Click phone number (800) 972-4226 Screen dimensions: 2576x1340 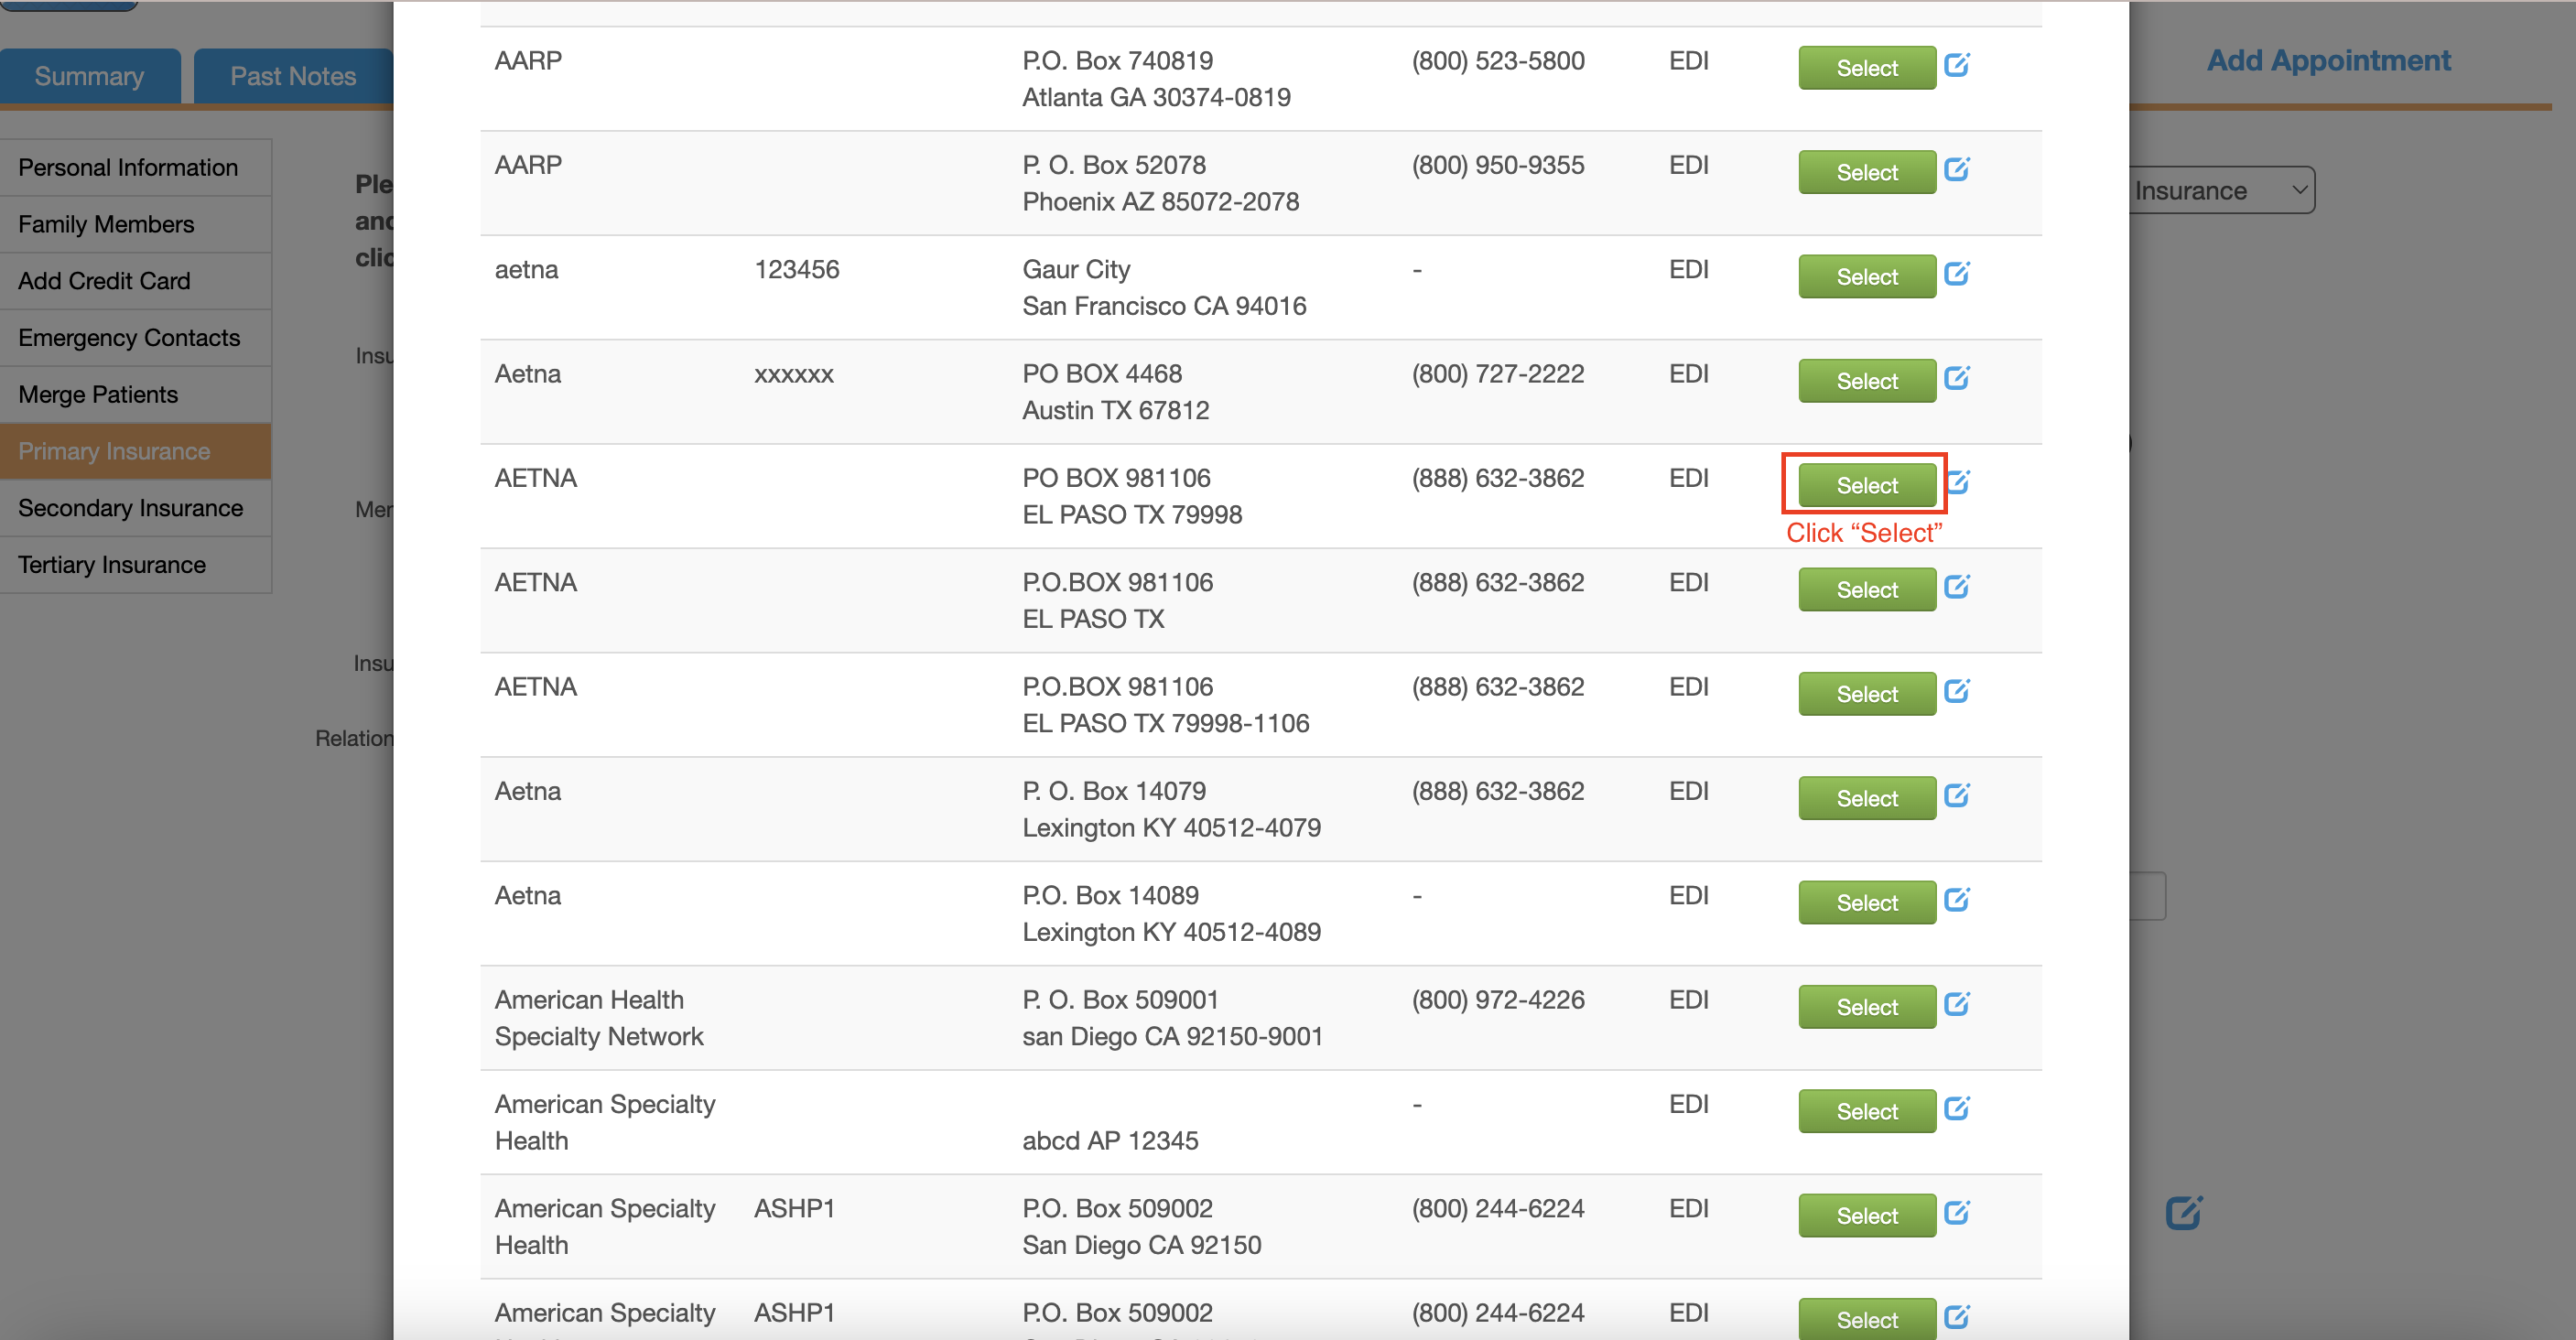(x=1497, y=1000)
